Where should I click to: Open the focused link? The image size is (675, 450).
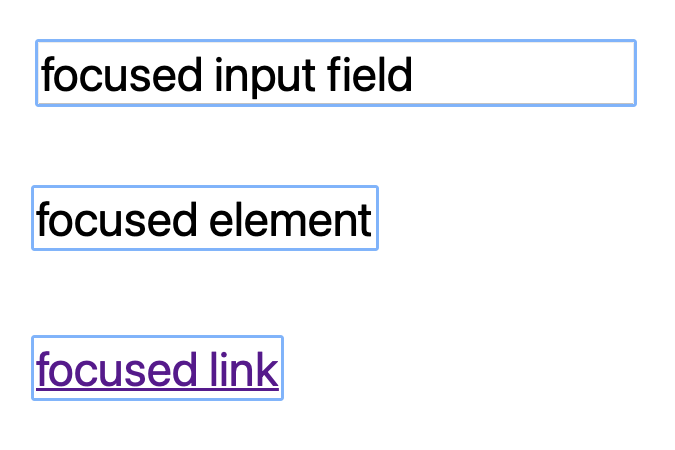(x=157, y=369)
